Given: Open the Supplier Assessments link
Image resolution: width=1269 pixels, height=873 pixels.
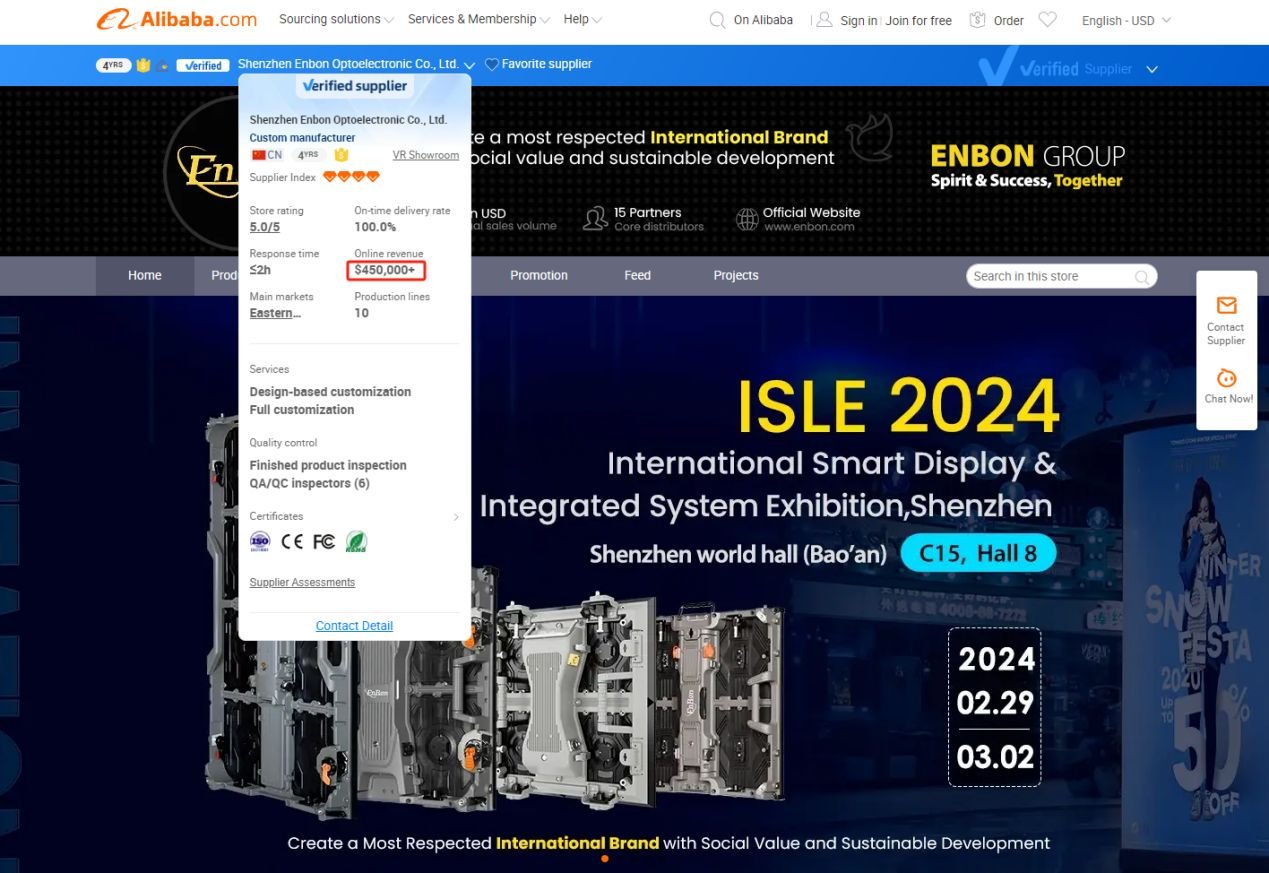Looking at the screenshot, I should 302,583.
